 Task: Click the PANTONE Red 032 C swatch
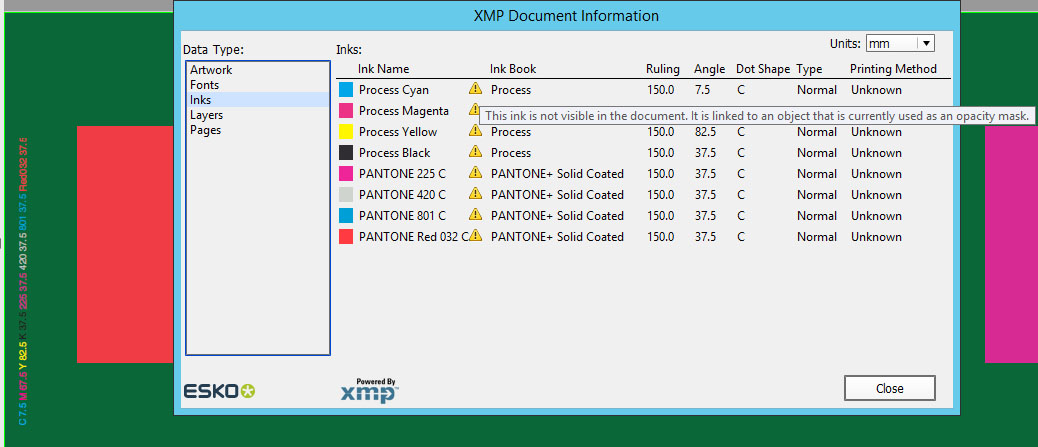[346, 236]
